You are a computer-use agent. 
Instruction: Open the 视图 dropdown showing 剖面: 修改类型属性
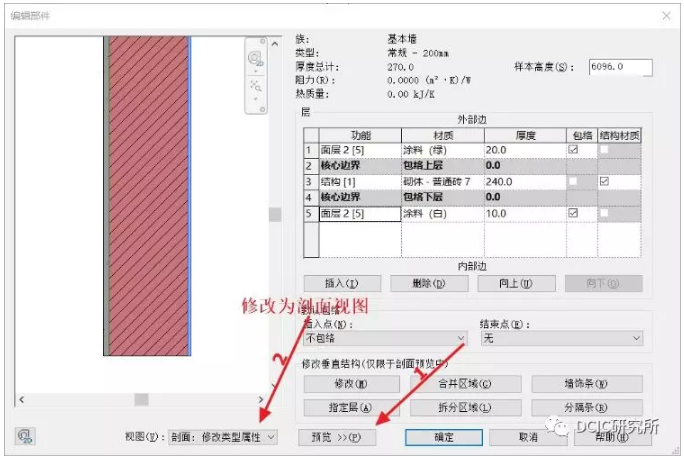[x=222, y=437]
